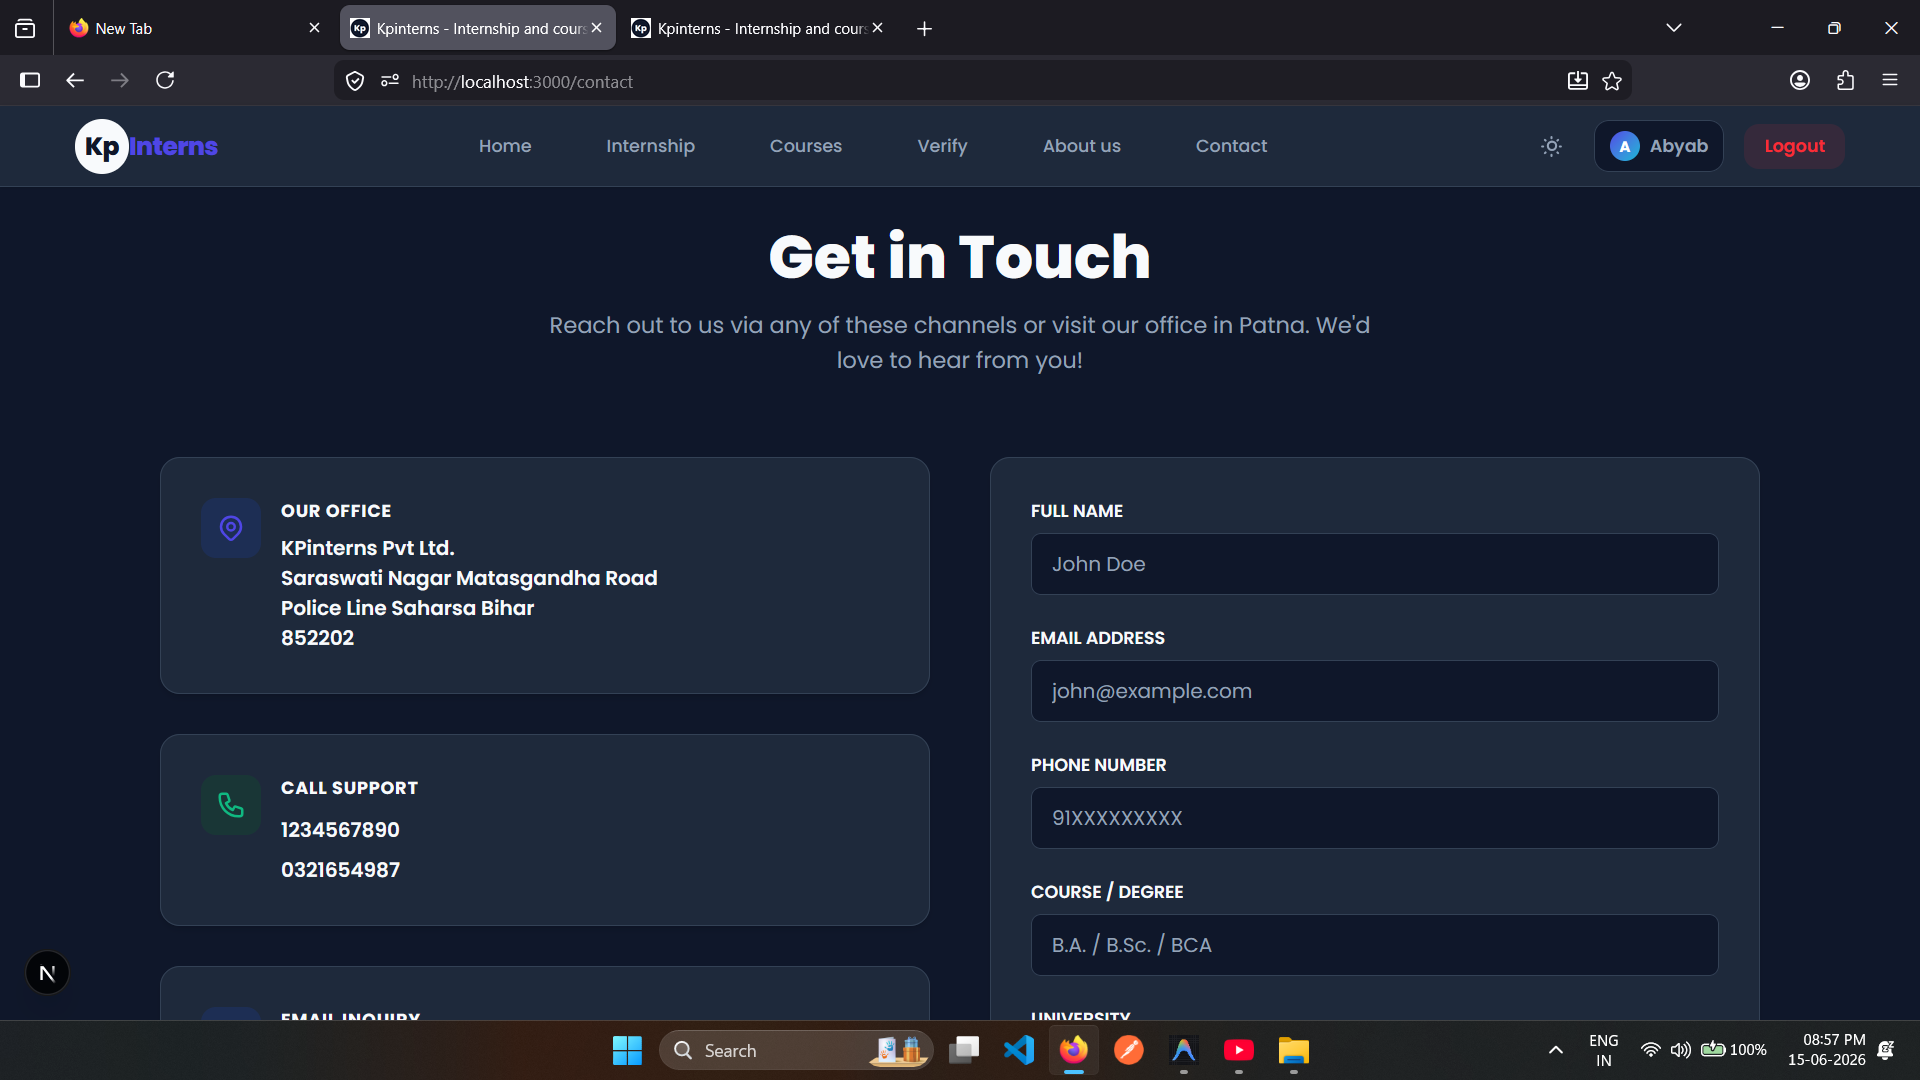Open site permissions info icon

coord(390,81)
